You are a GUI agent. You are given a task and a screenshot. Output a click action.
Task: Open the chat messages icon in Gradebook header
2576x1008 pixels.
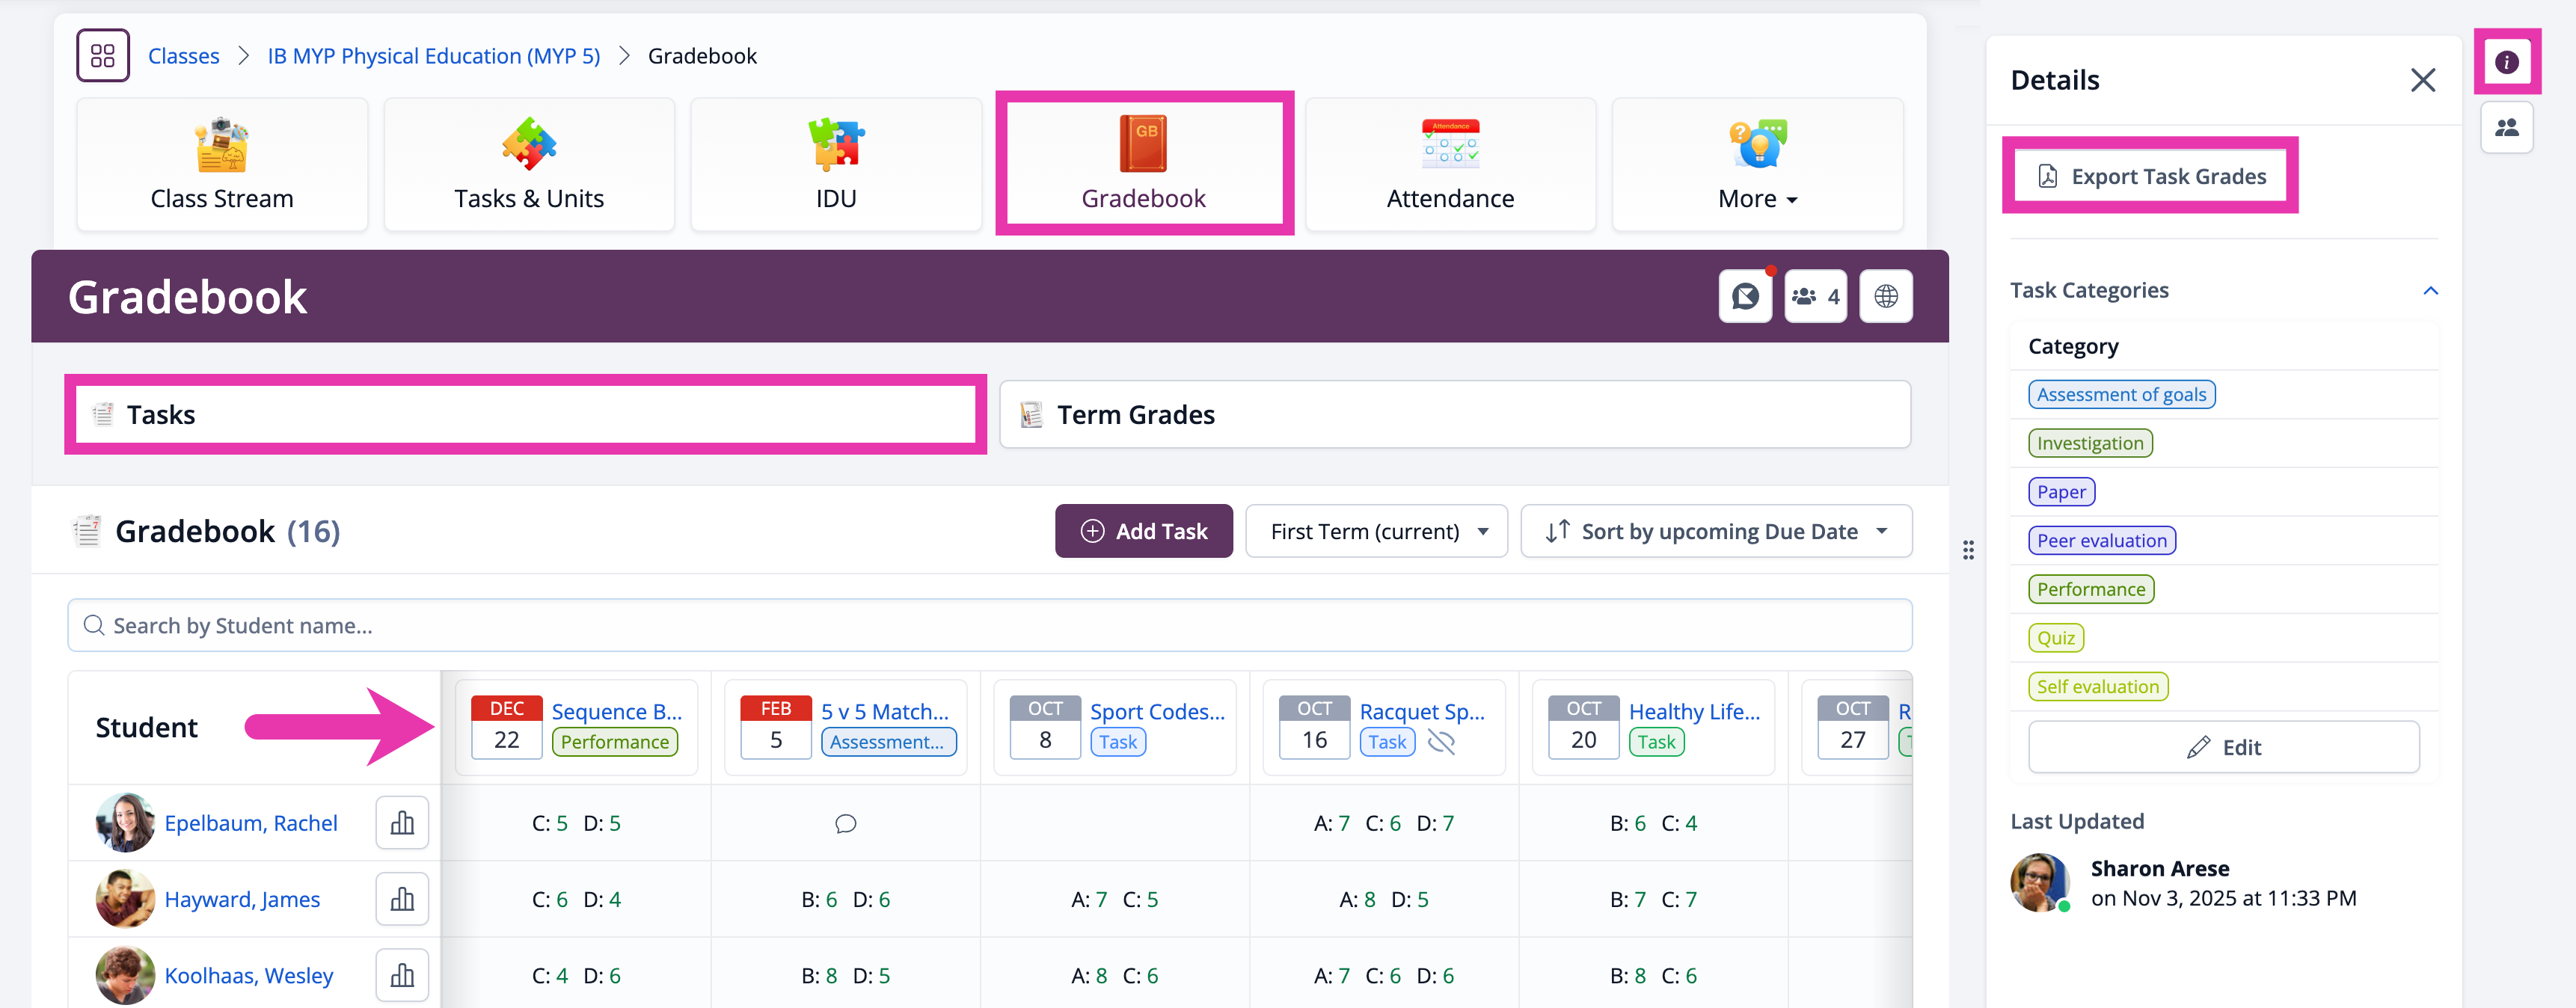coord(1745,296)
